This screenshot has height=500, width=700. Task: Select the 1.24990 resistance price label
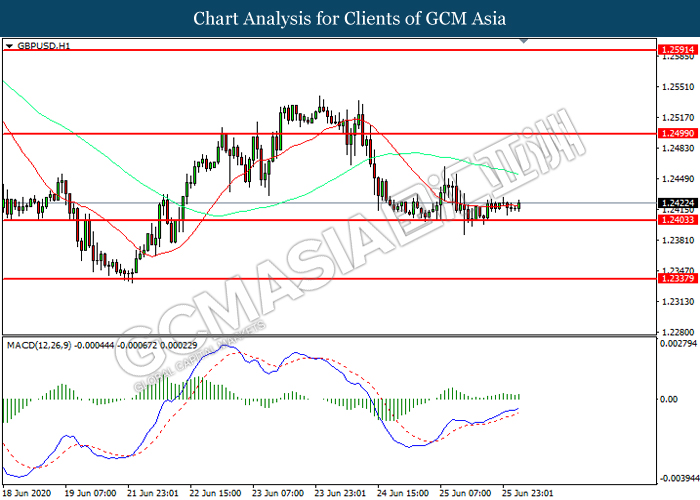(678, 133)
